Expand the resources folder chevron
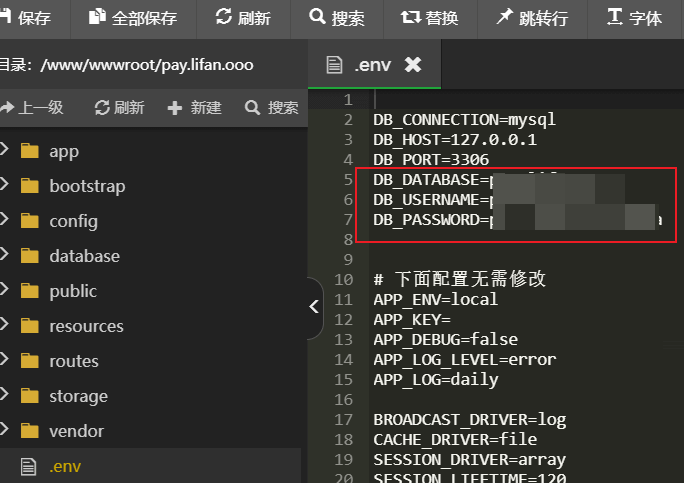Image resolution: width=684 pixels, height=483 pixels. [4, 324]
